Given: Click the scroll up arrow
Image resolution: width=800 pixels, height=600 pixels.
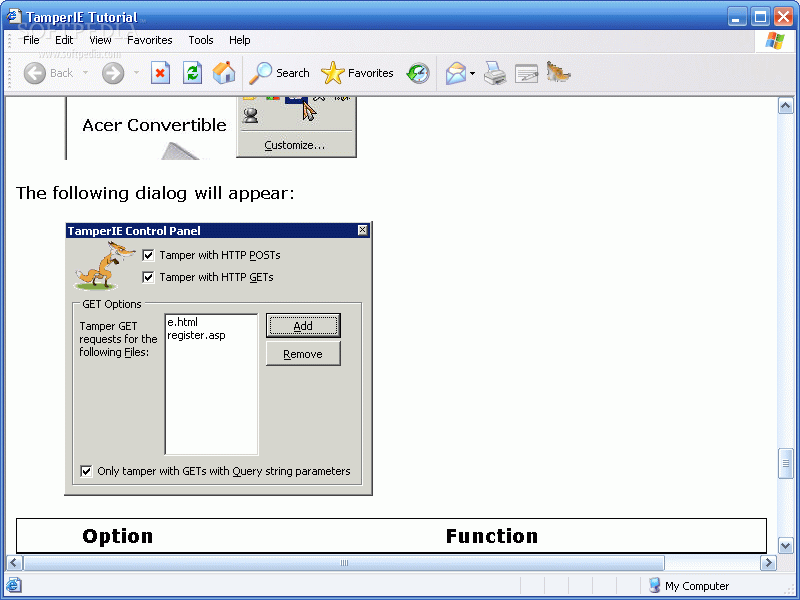Looking at the screenshot, I should pyautogui.click(x=786, y=106).
